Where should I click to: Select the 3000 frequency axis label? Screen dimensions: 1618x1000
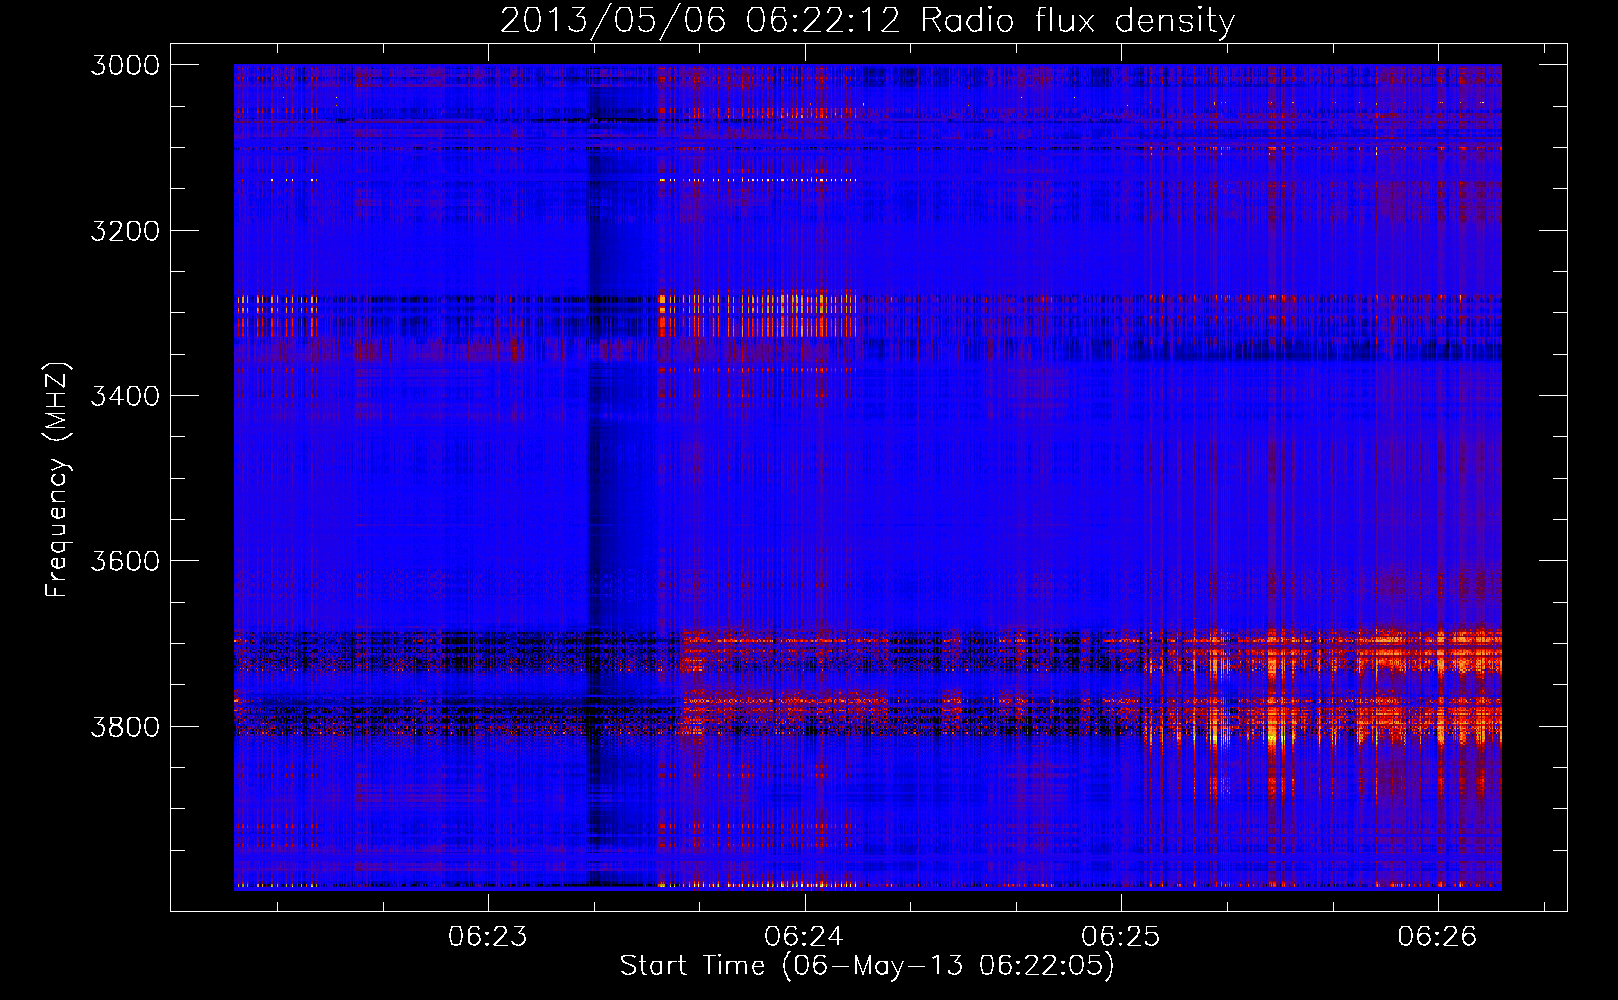point(125,65)
